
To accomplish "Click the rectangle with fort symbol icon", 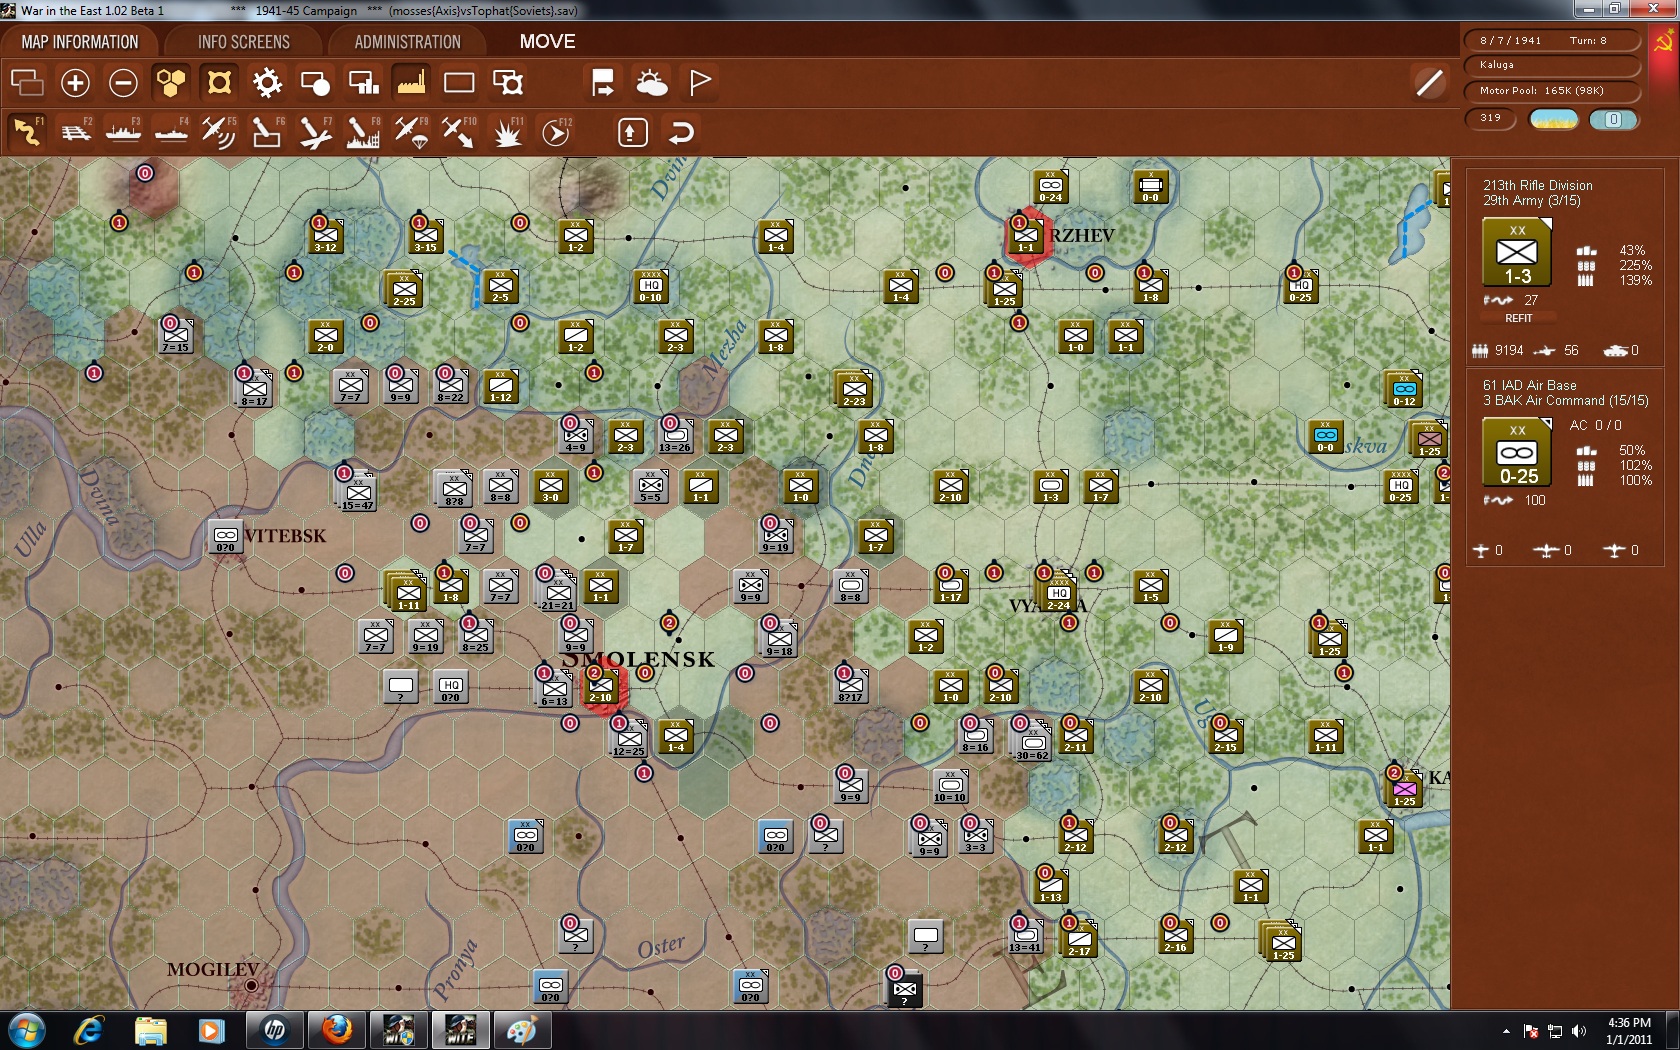I will click(508, 82).
